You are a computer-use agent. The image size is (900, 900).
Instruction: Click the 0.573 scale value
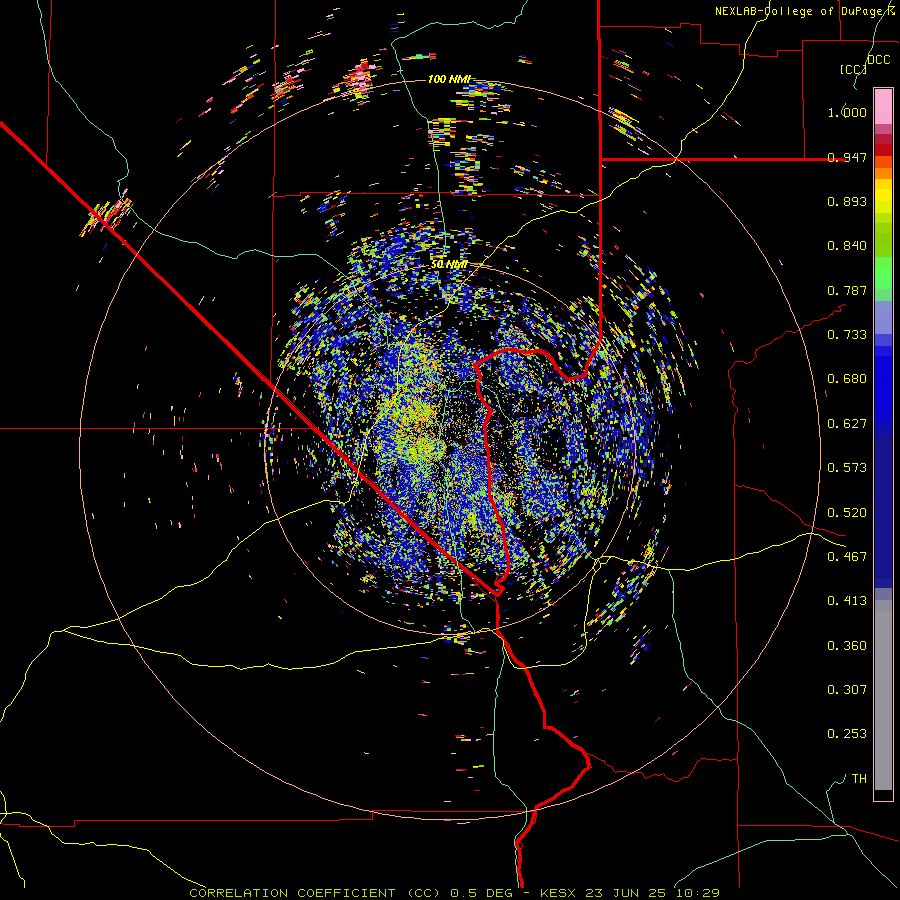point(847,468)
